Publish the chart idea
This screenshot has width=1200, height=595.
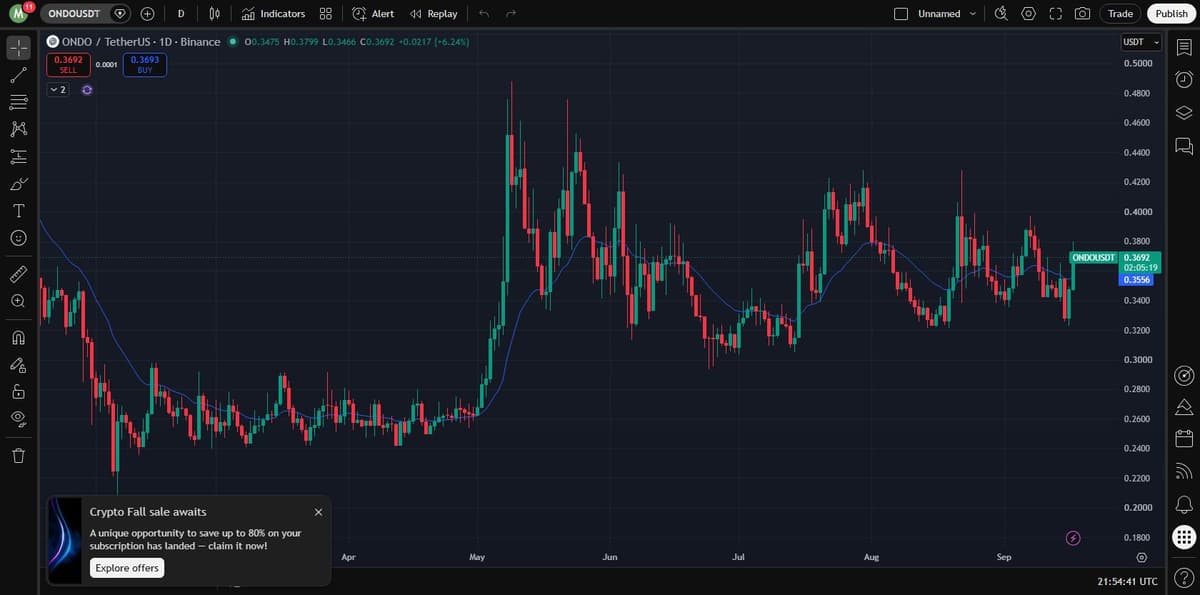coord(1172,14)
